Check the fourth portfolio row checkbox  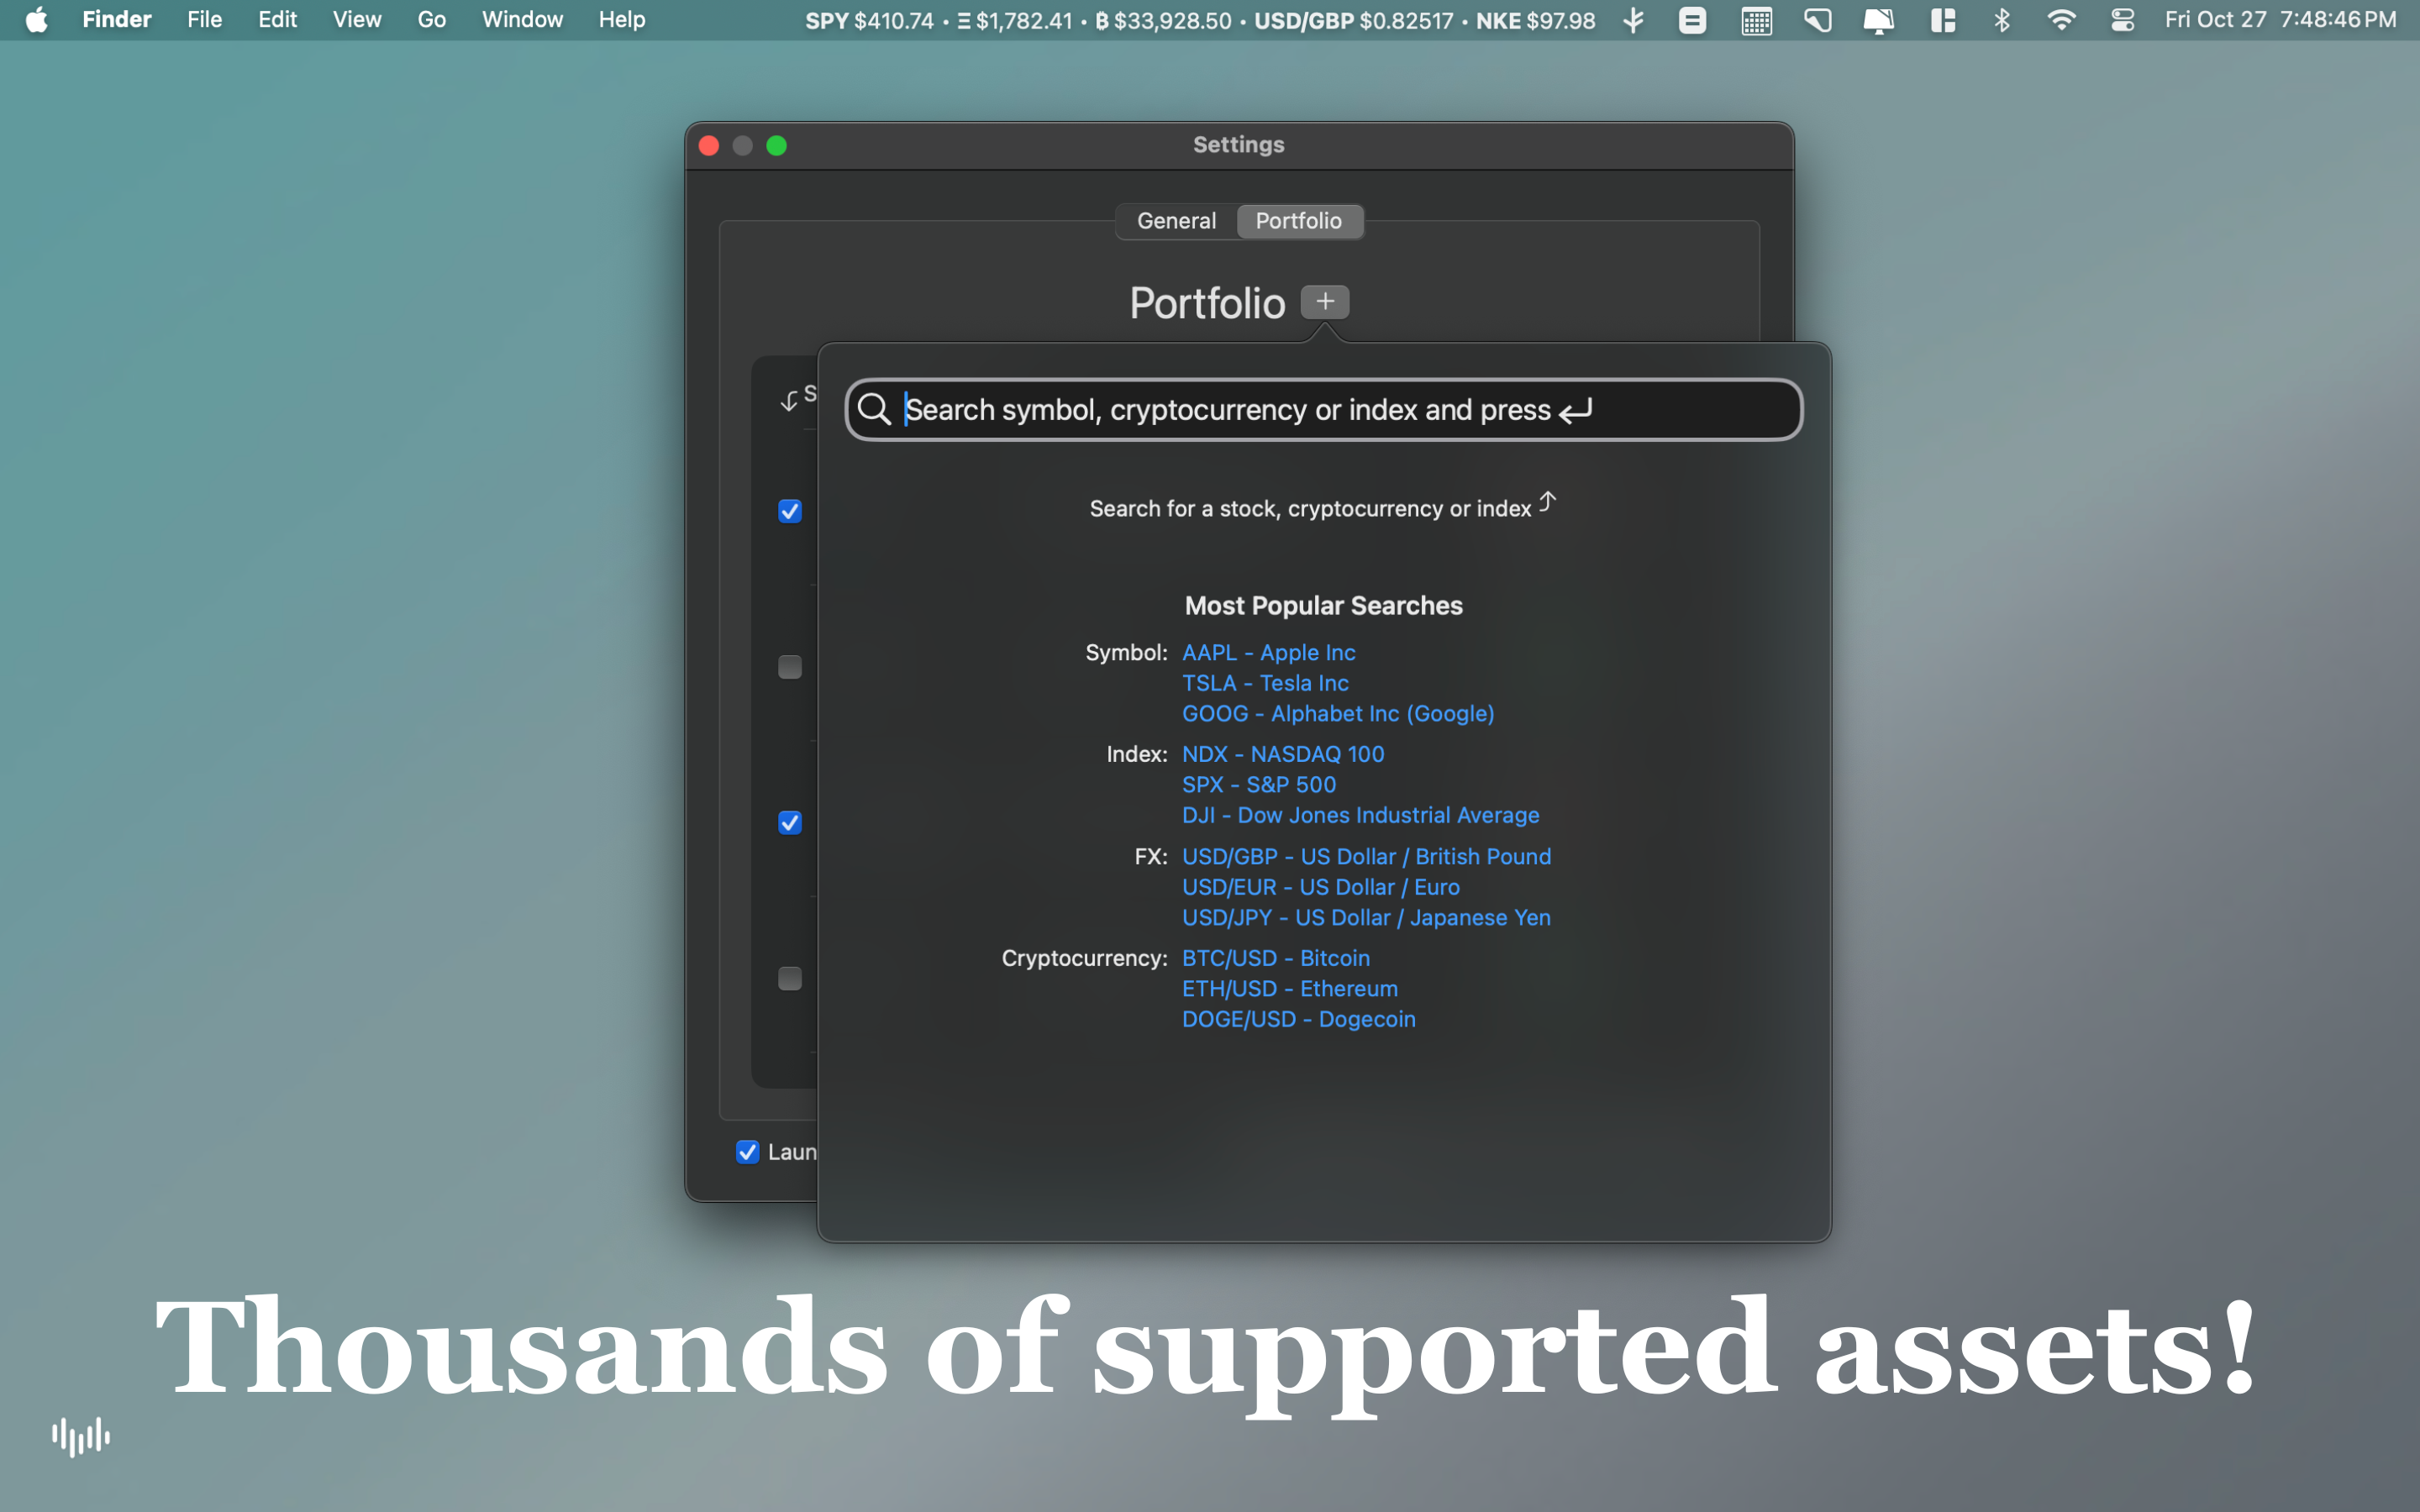click(x=790, y=978)
